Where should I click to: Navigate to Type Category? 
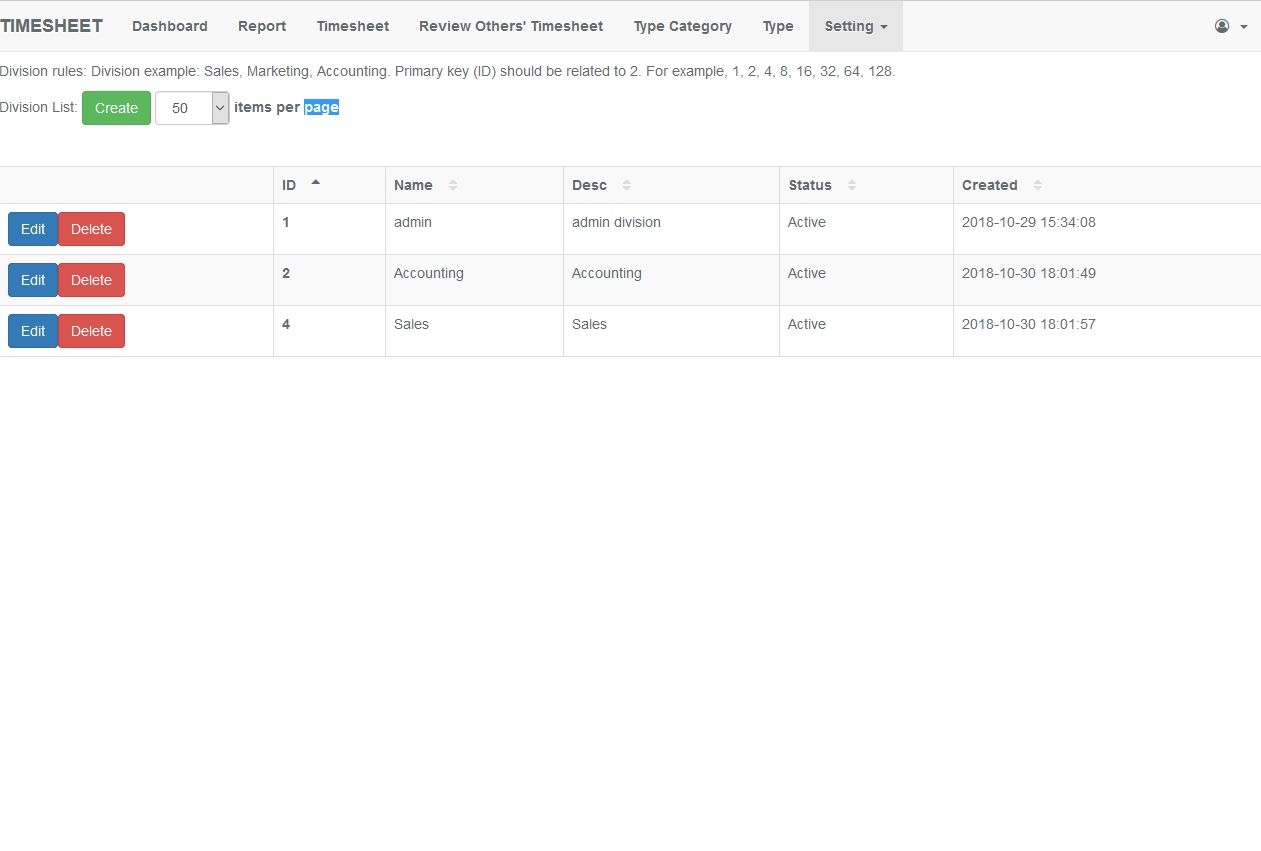[x=682, y=26]
